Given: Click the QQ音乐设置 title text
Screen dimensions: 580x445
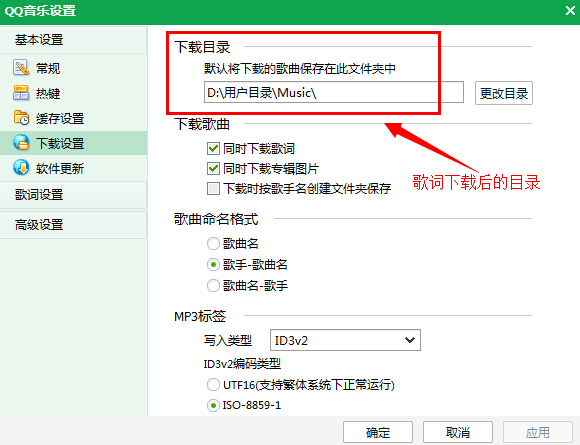Looking at the screenshot, I should [40, 11].
